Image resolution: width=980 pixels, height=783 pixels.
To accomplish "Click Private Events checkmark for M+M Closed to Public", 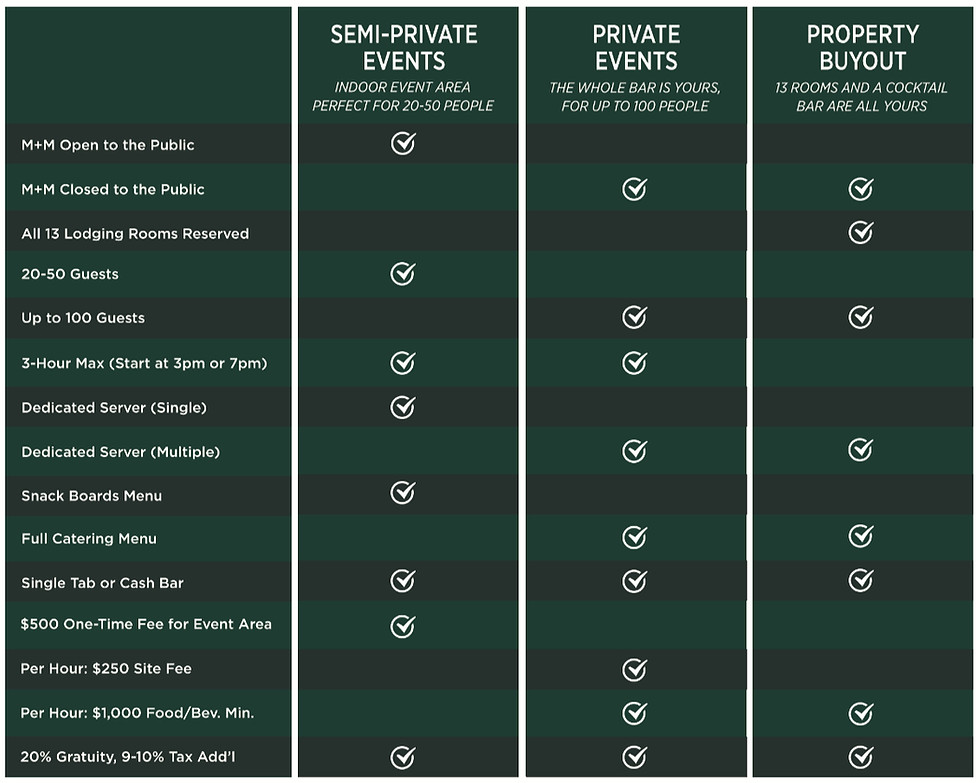I will pyautogui.click(x=634, y=189).
